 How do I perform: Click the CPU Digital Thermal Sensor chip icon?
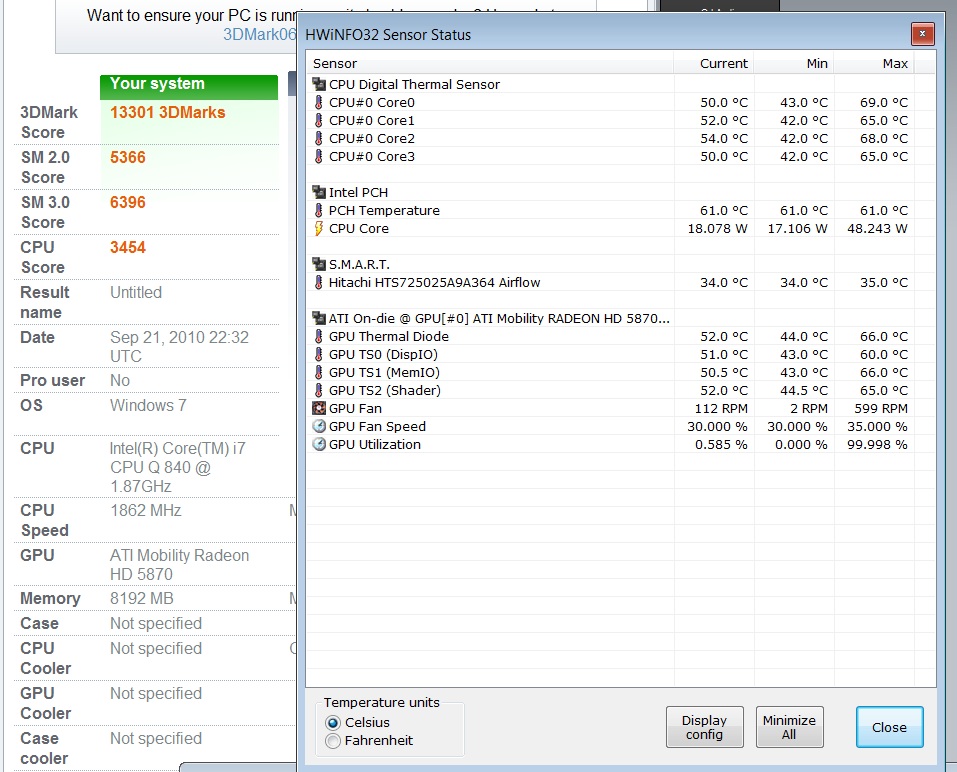pos(319,84)
